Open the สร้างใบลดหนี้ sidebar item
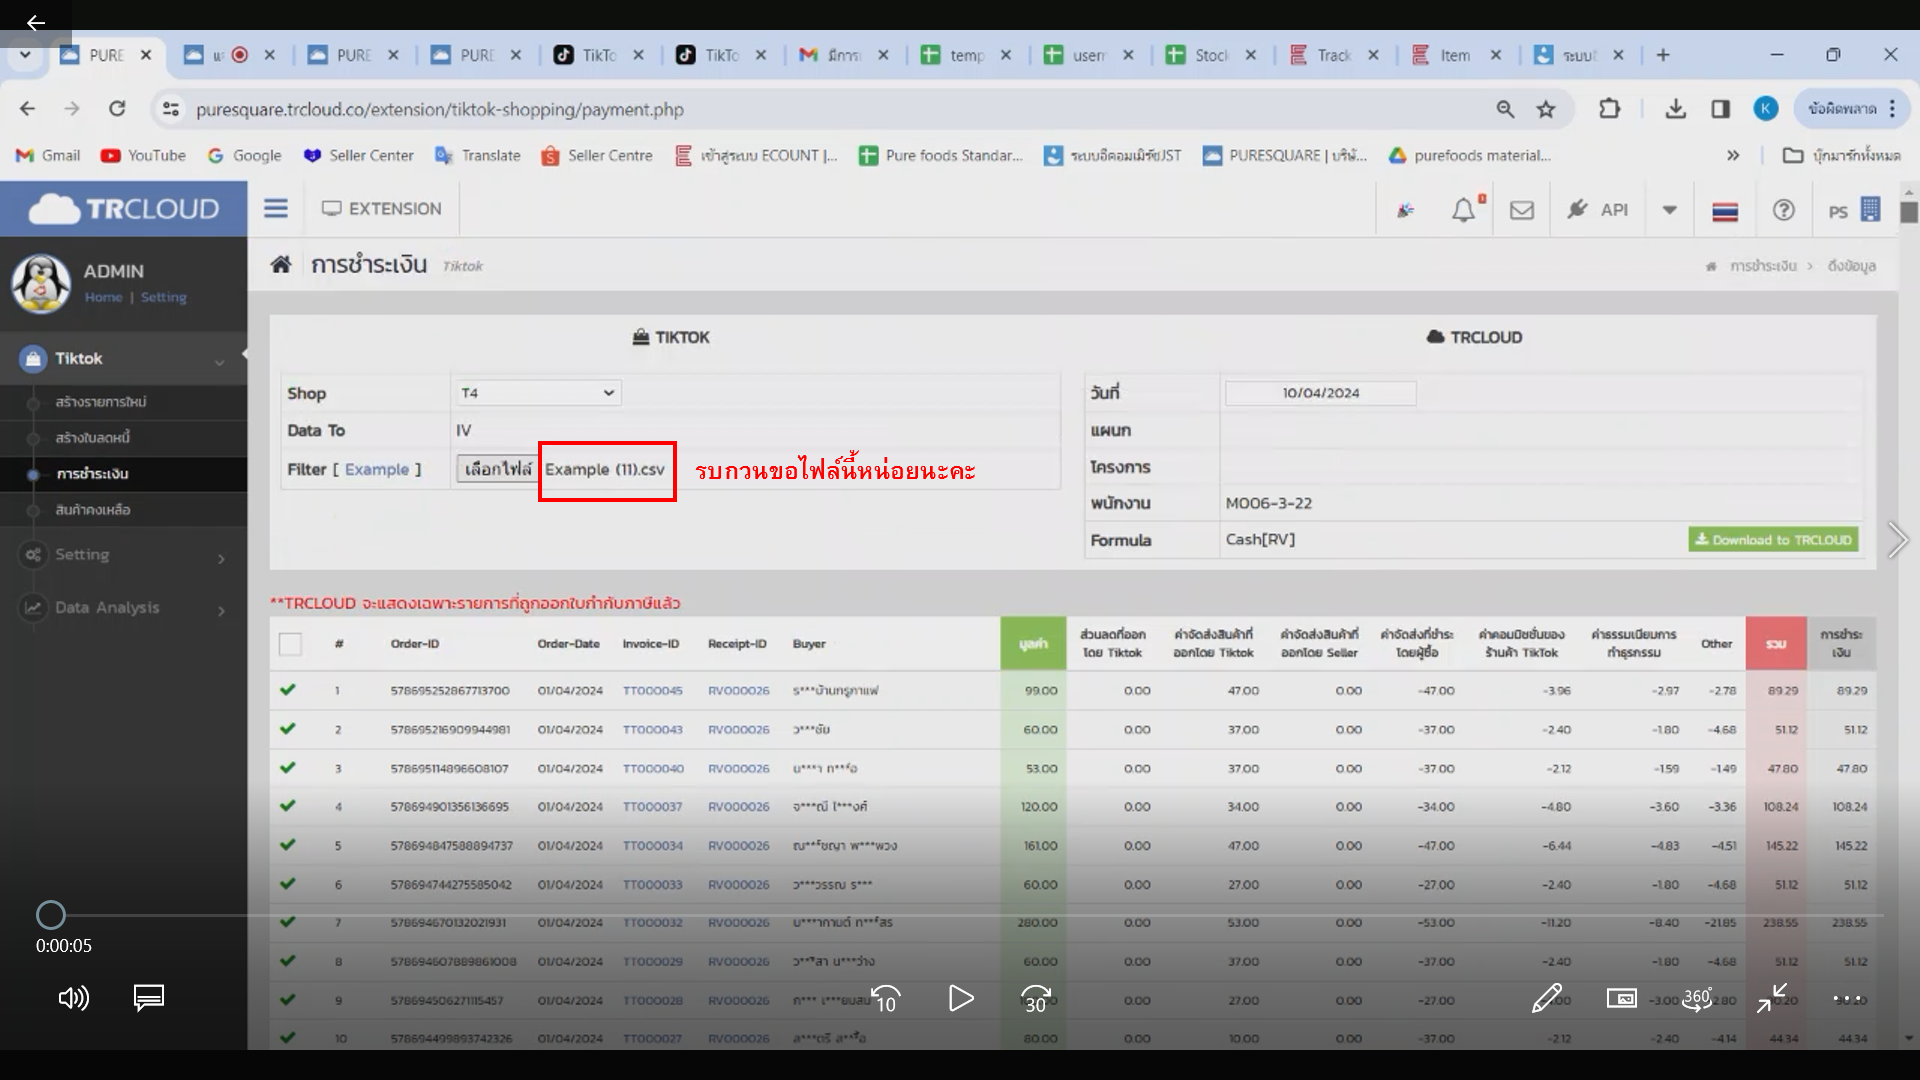 [92, 437]
